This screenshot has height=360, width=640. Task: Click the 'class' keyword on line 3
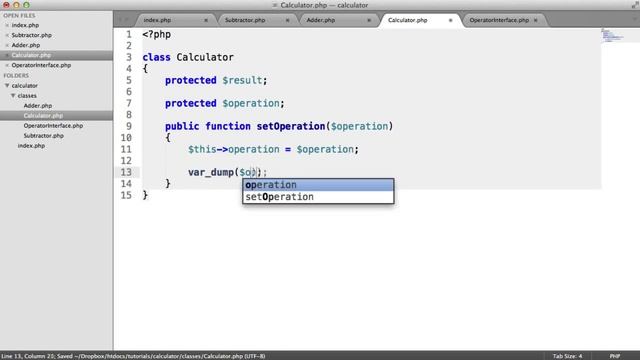click(156, 57)
